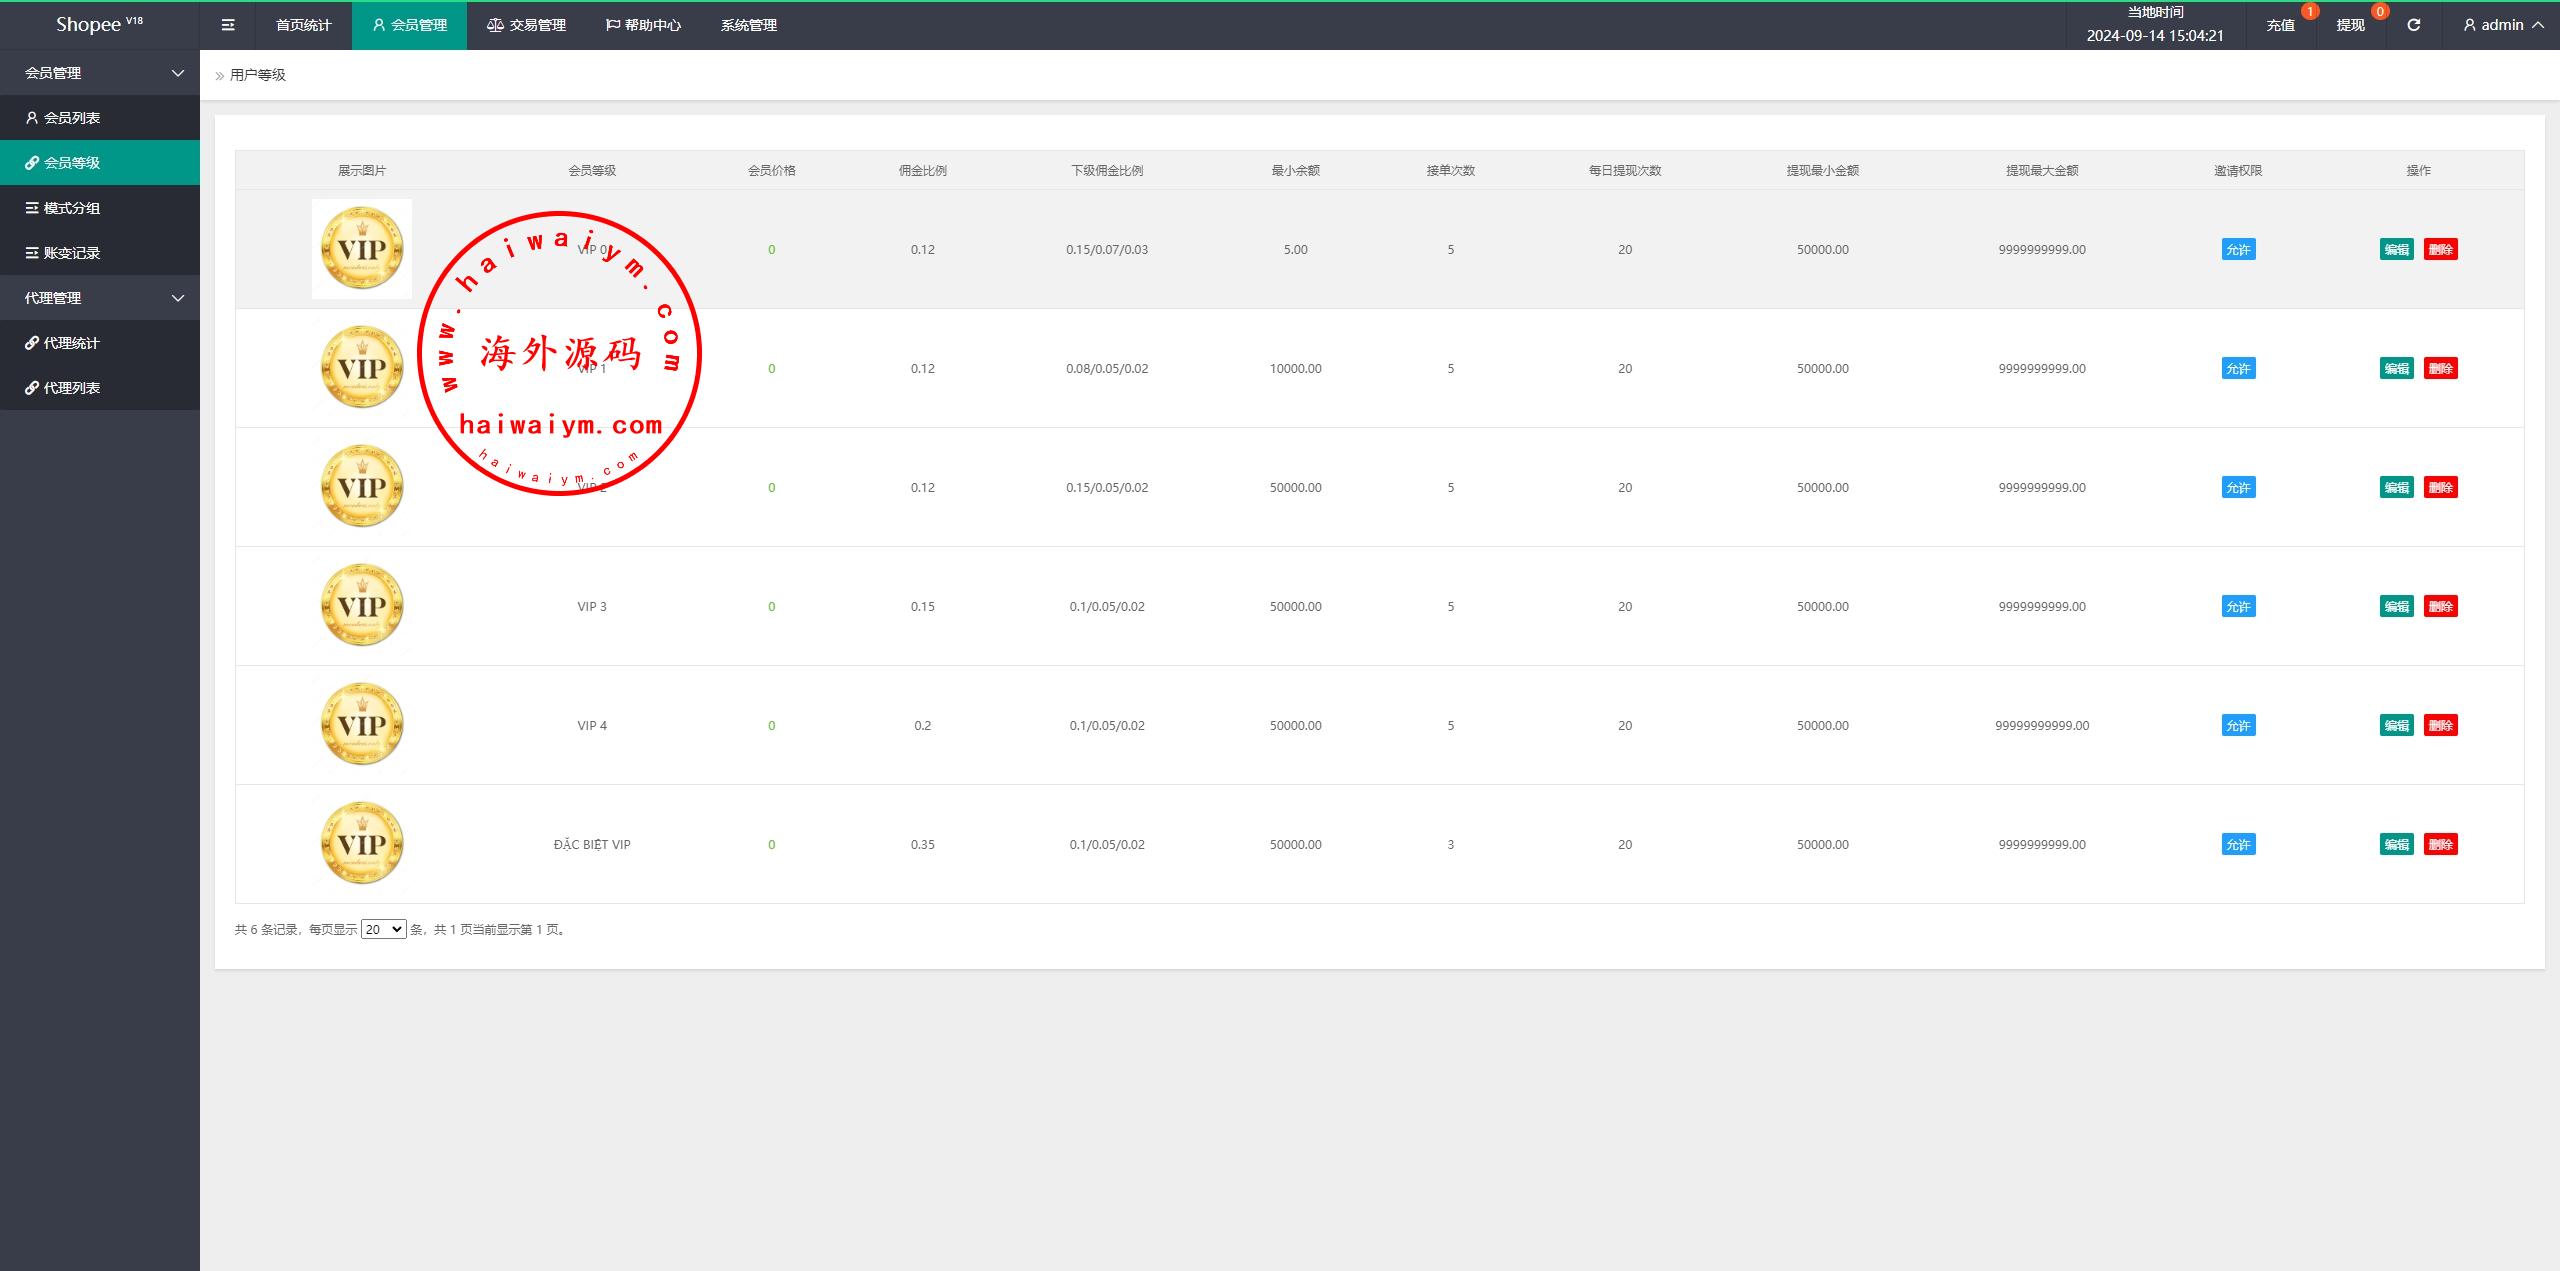Open 提现 withdrawal notifications

[2350, 25]
